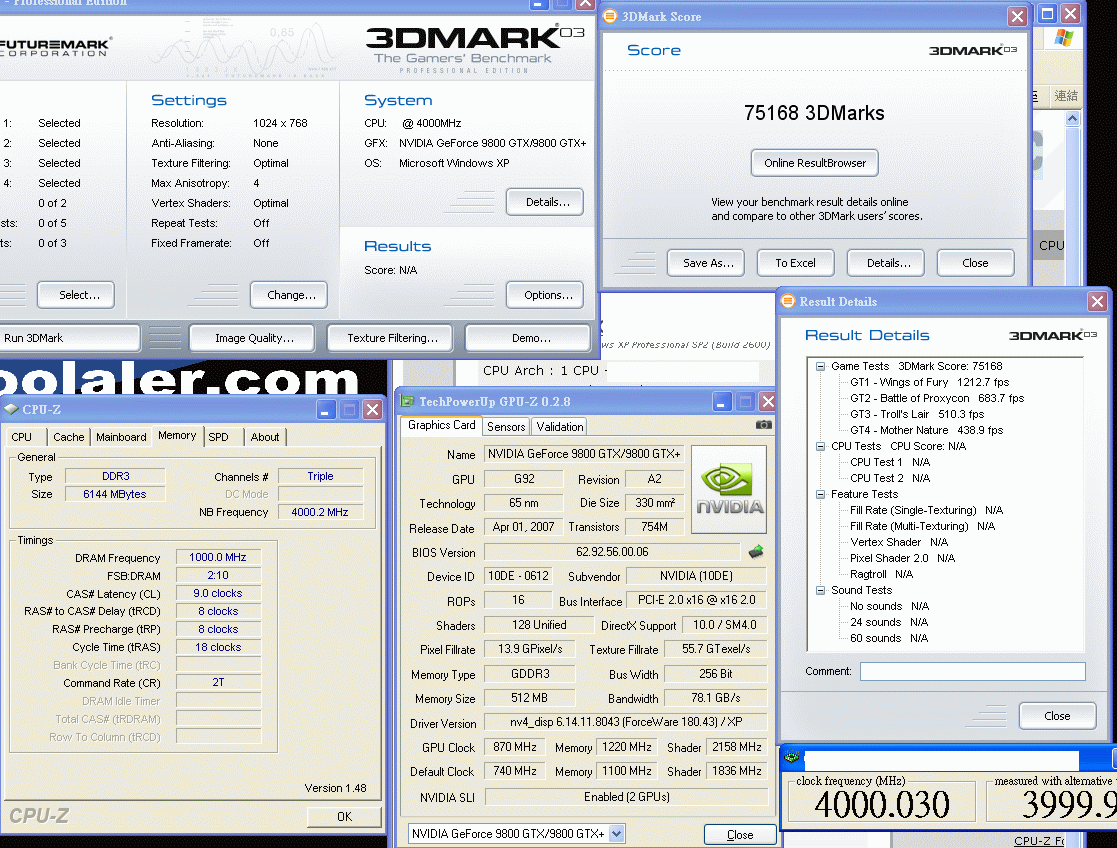Close the Result Details window via title X
The image size is (1117, 848).
[1097, 301]
